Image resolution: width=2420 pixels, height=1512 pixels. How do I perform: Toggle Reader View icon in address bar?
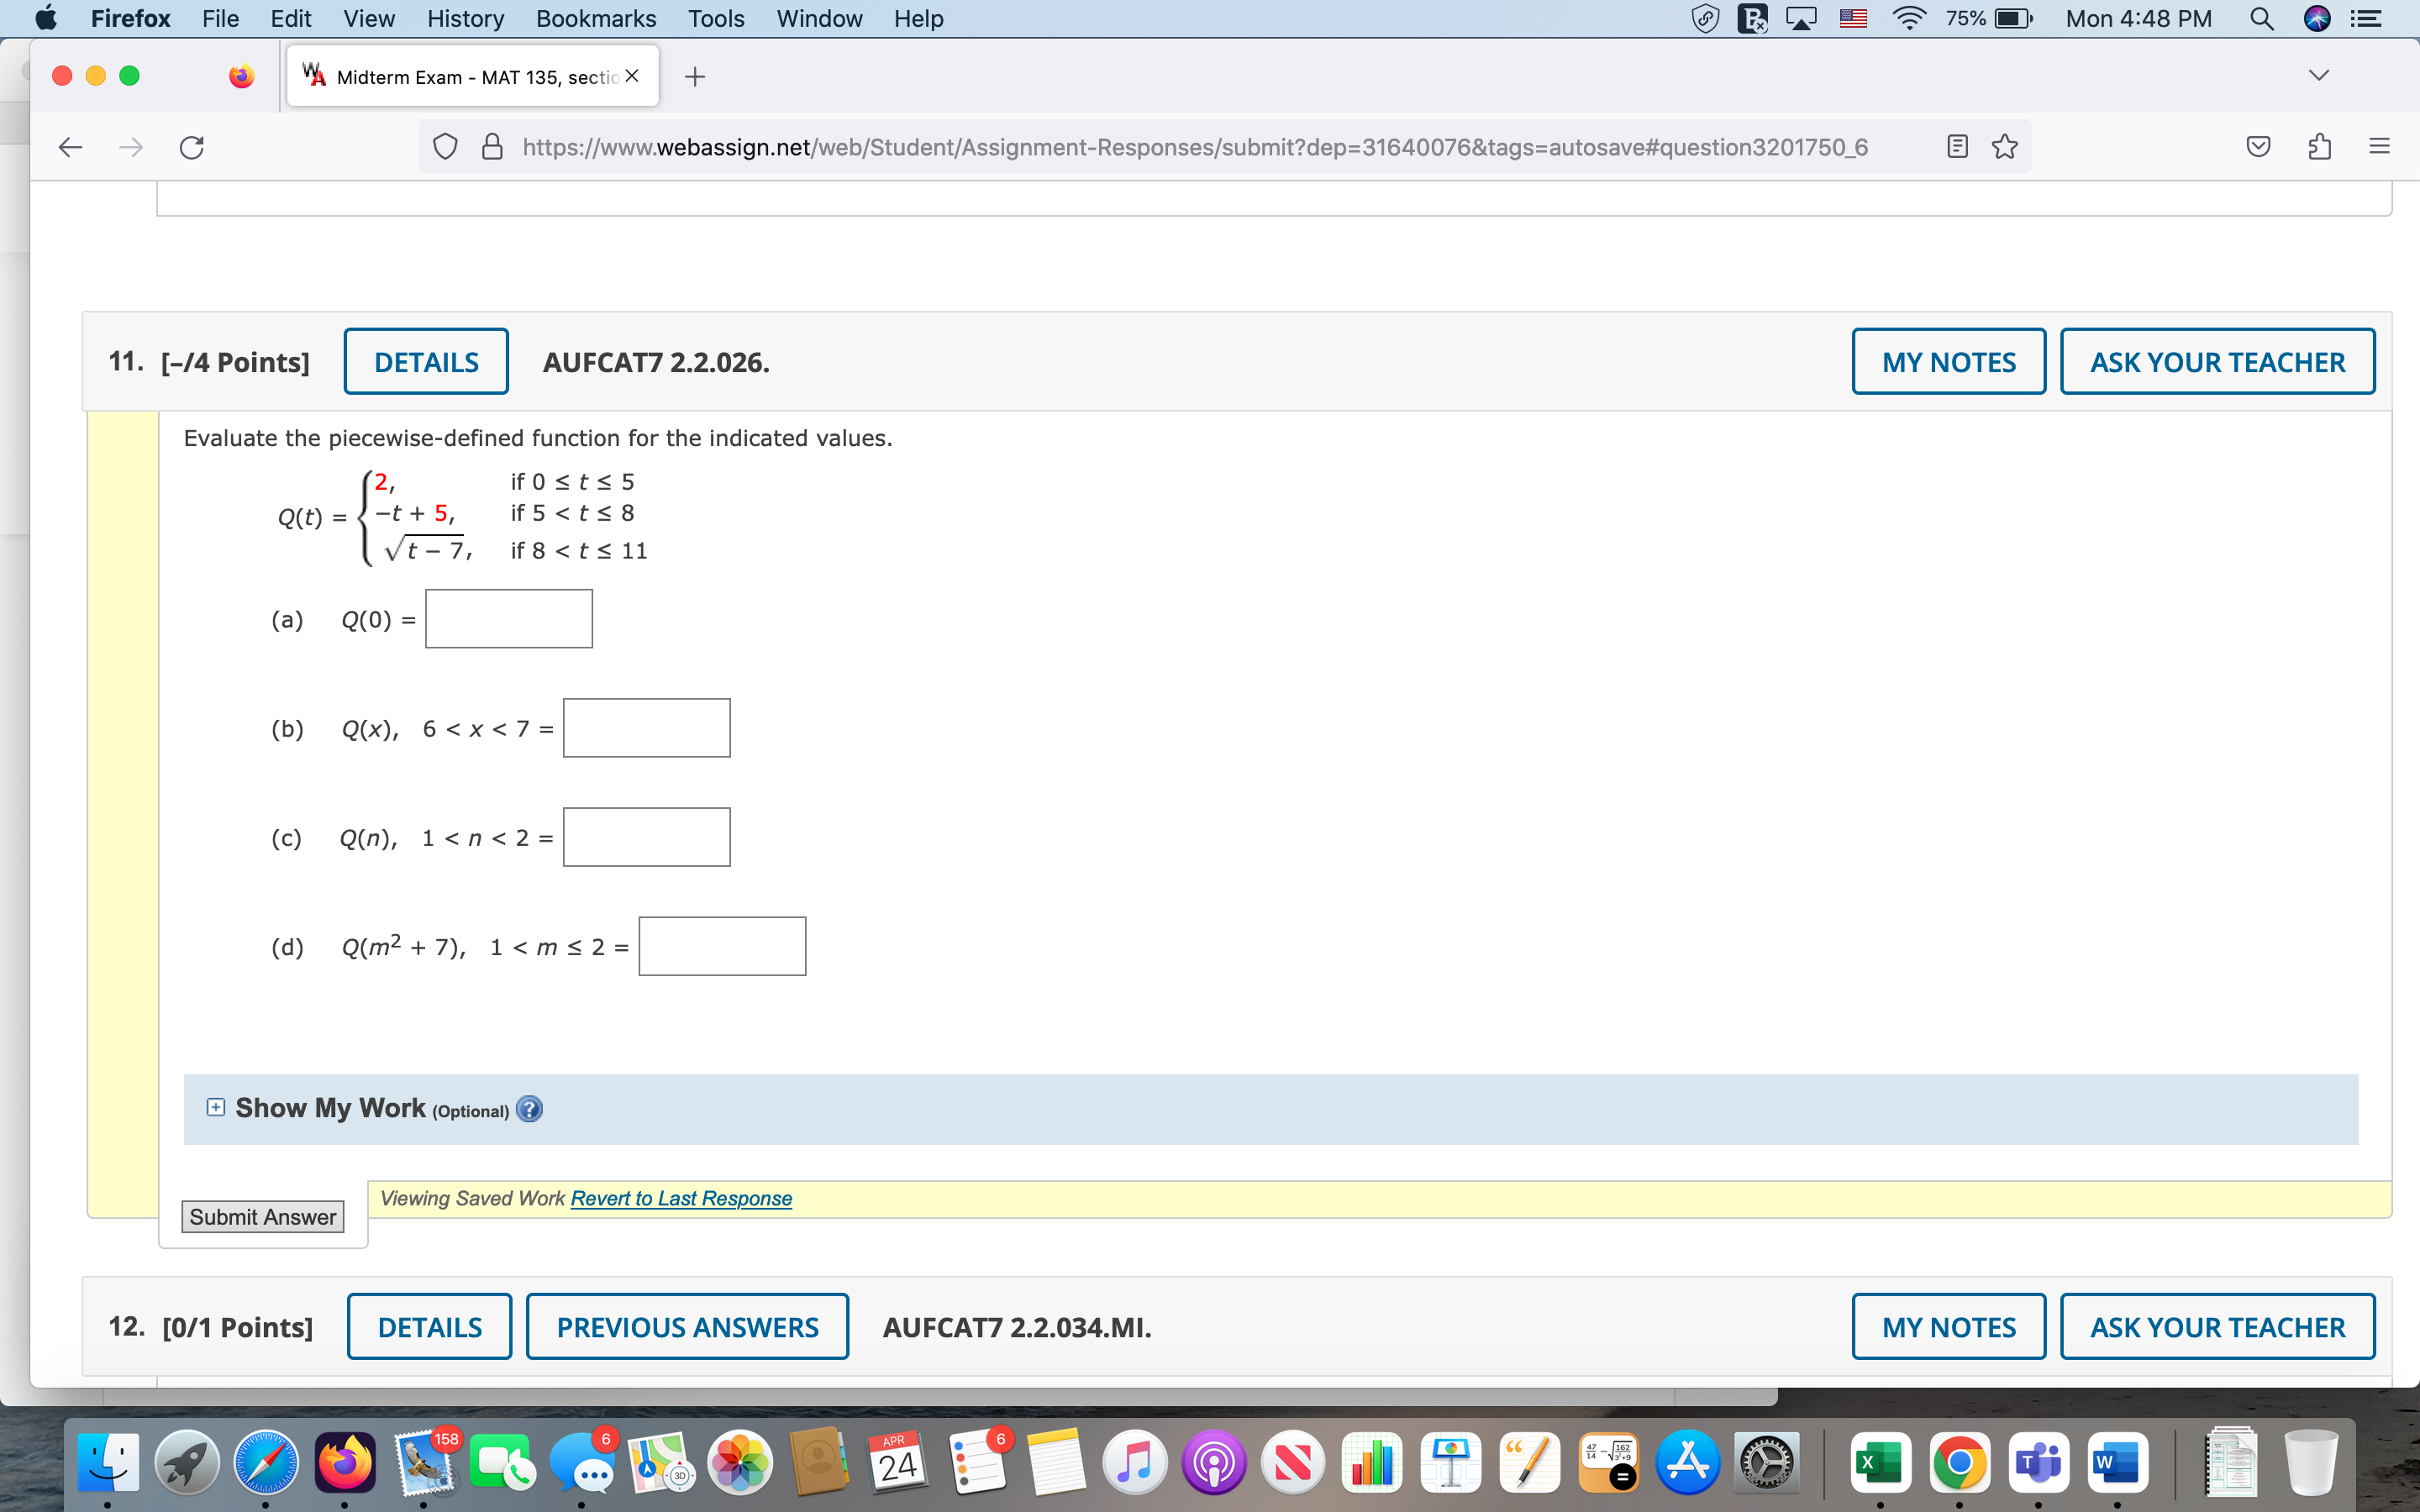click(1957, 148)
